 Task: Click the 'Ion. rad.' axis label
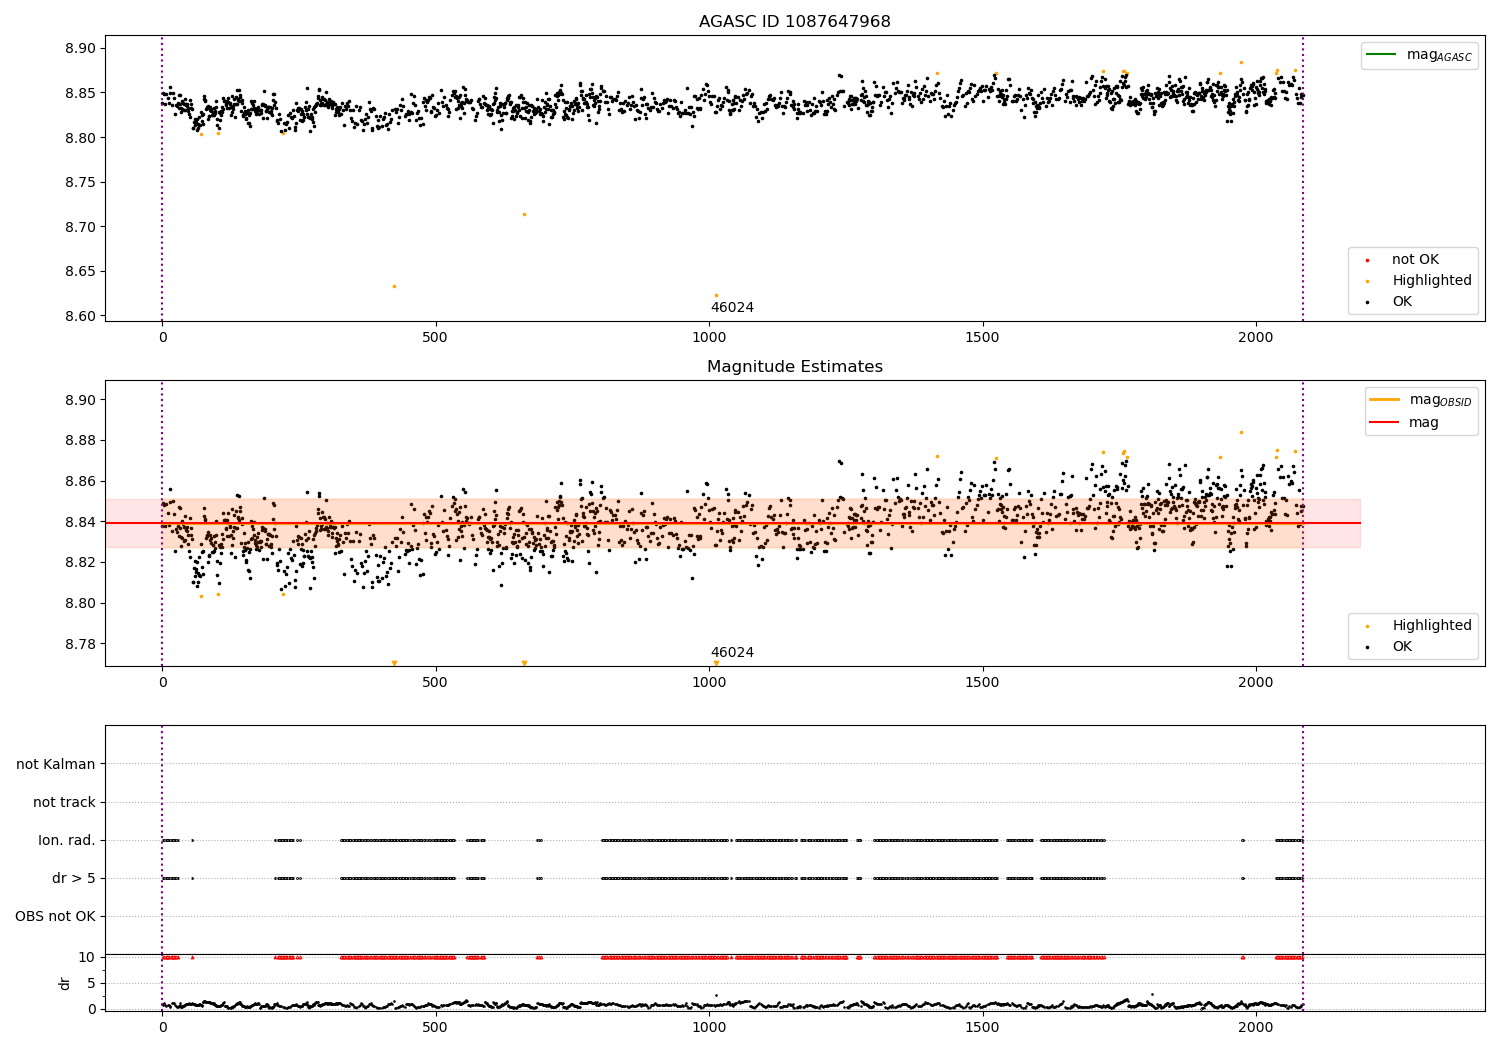(67, 840)
